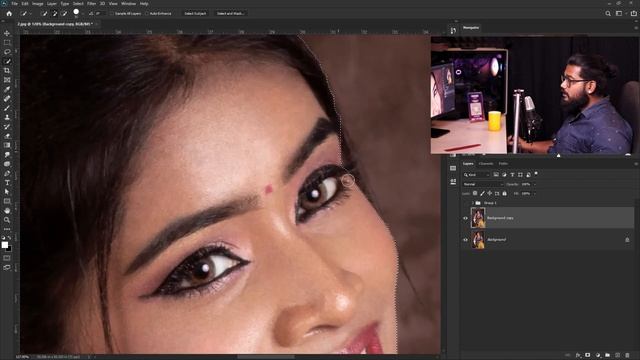Select the Rectangle shape tool
The image size is (640, 360).
7,201
